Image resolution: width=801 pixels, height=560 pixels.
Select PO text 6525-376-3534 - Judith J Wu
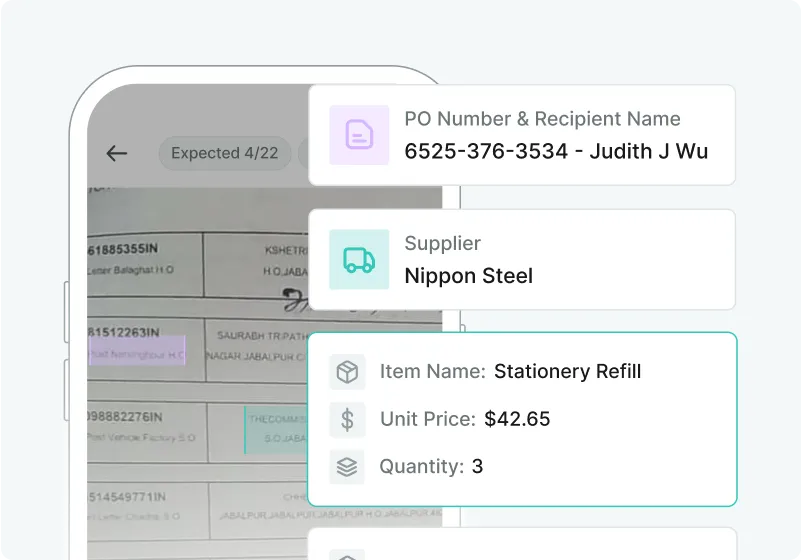click(556, 151)
